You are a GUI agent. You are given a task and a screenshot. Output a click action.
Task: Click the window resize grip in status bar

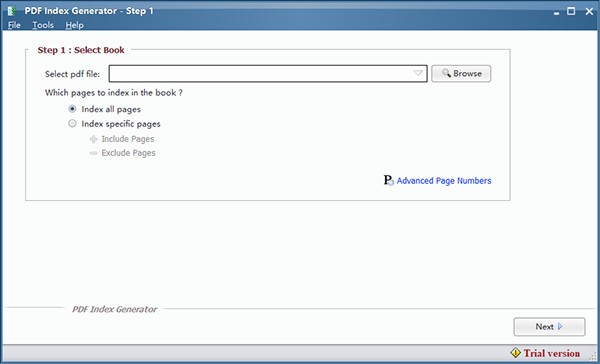pos(593,356)
